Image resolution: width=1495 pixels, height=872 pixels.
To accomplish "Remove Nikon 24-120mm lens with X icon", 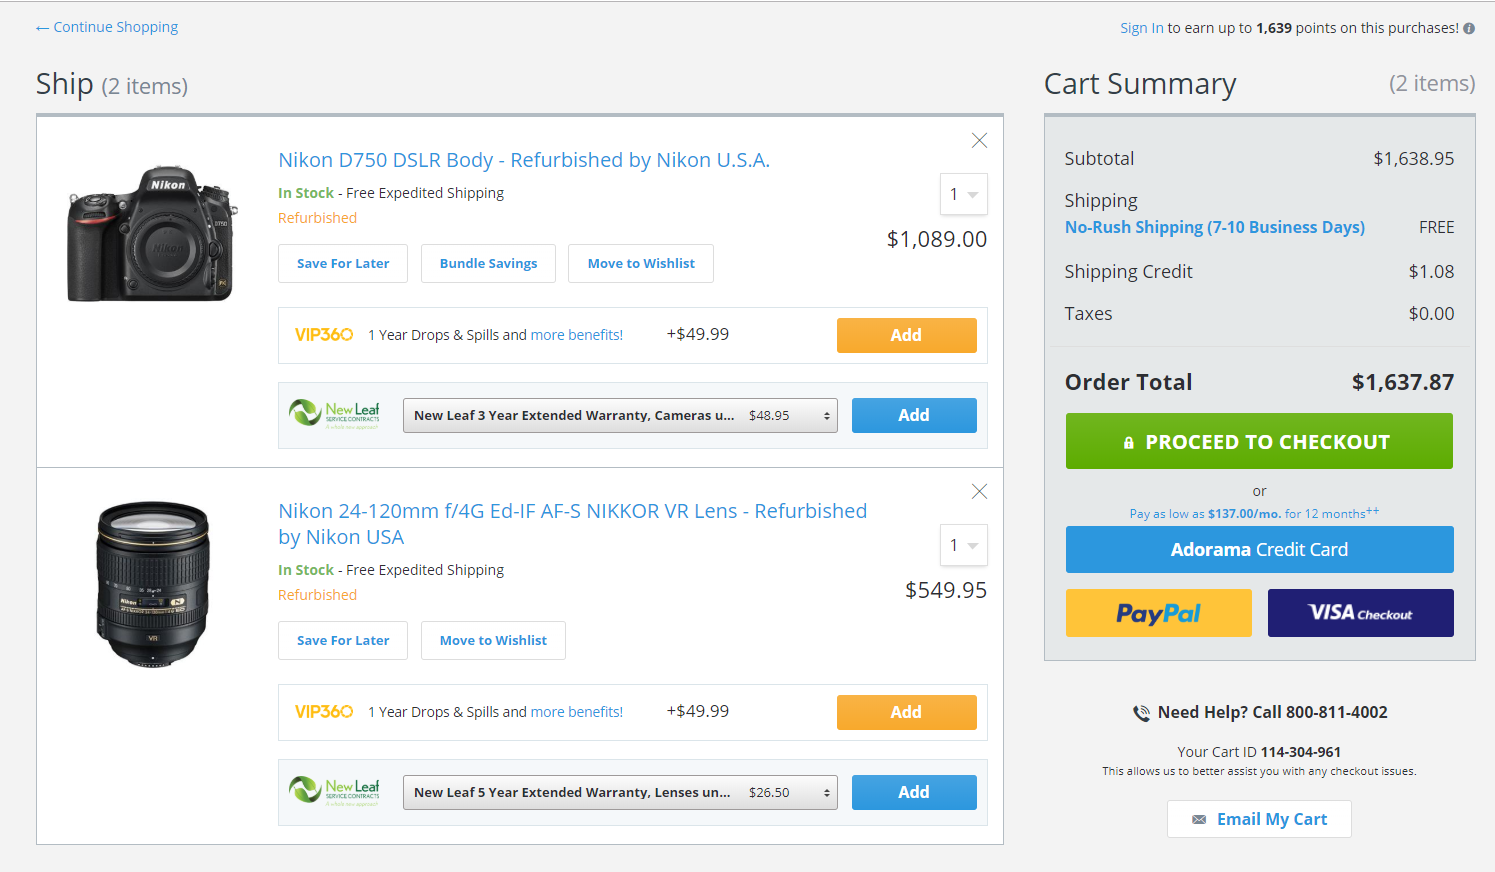I will coord(979,491).
